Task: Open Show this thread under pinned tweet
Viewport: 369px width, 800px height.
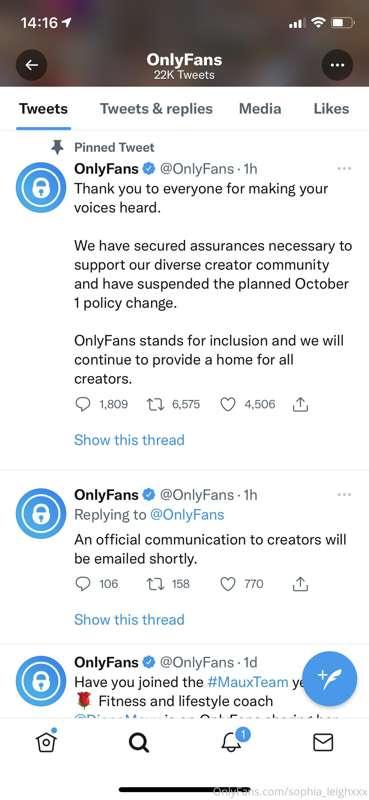Action: [x=129, y=440]
